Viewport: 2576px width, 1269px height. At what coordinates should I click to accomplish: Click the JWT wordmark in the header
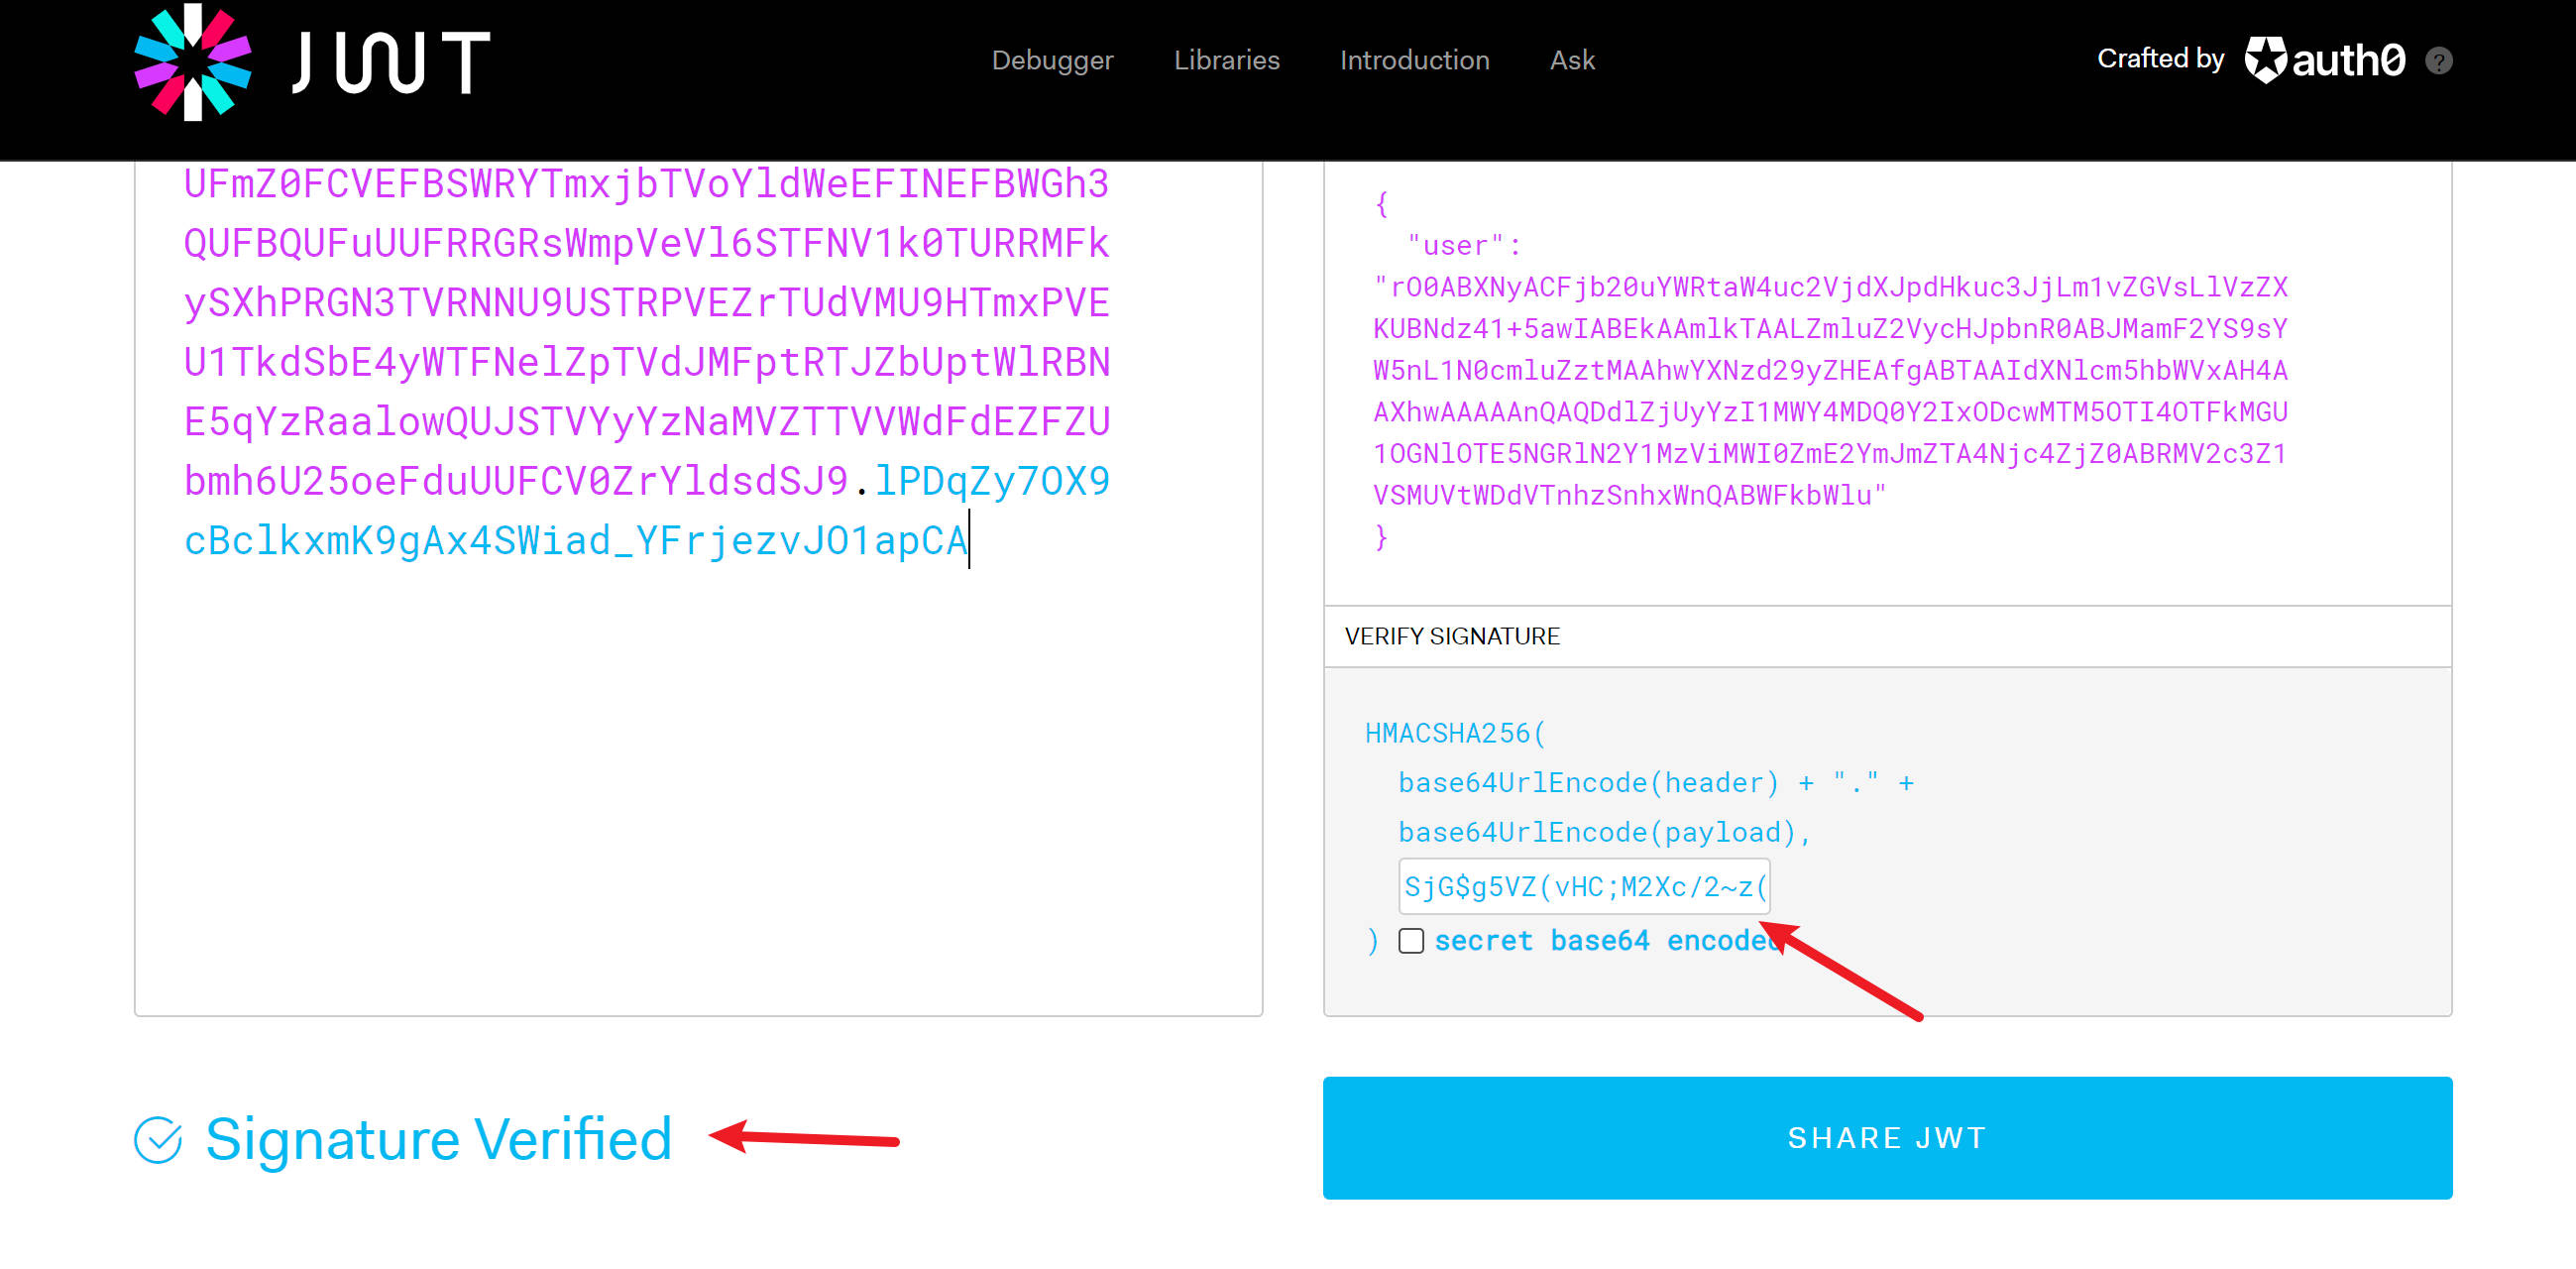pos(391,62)
